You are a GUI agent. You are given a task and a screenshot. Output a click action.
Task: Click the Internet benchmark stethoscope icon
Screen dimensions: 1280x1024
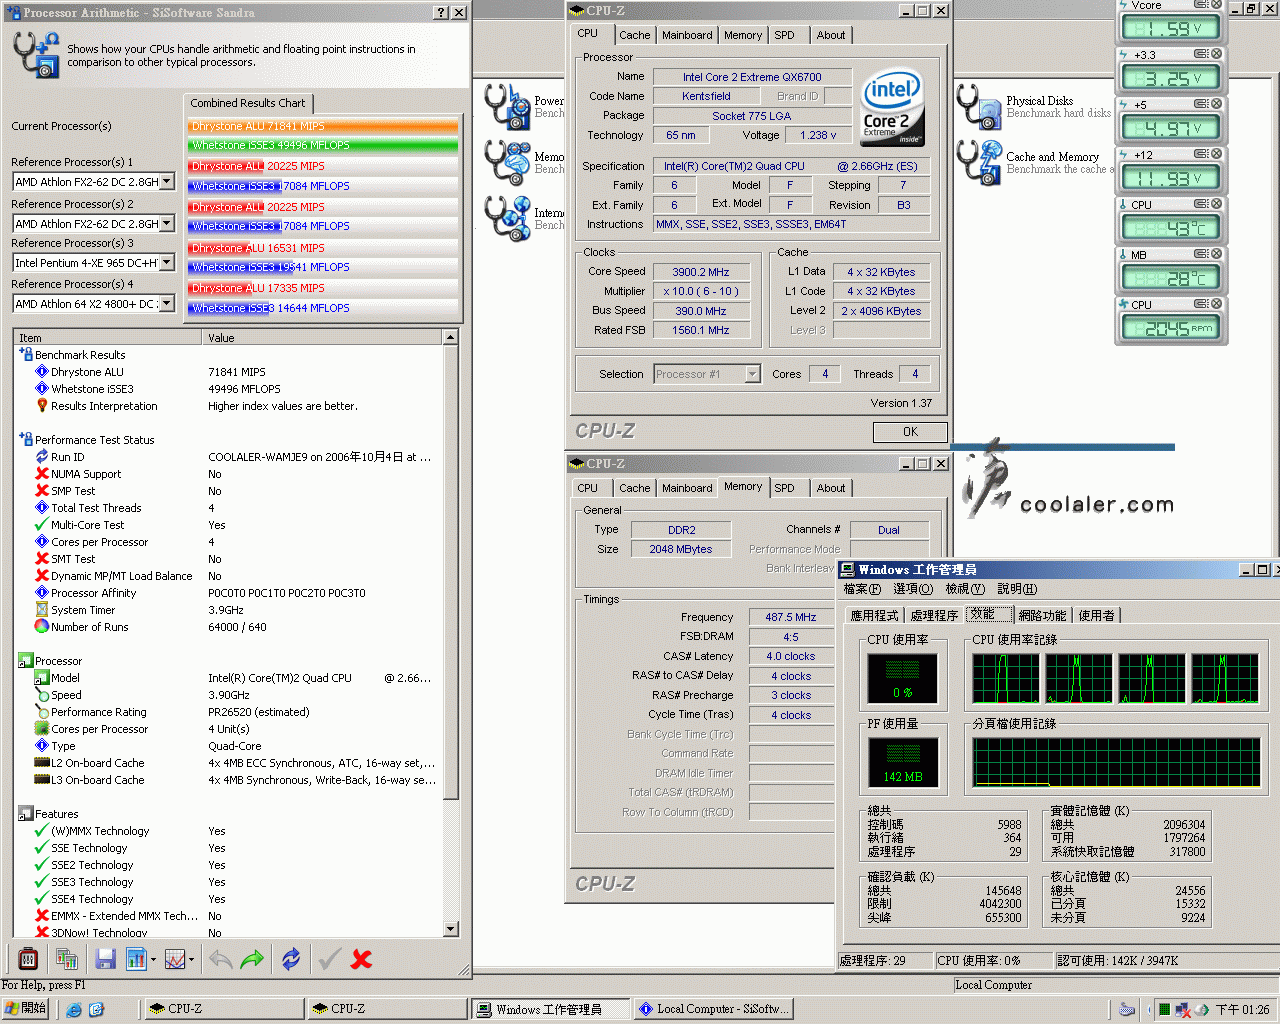point(506,218)
